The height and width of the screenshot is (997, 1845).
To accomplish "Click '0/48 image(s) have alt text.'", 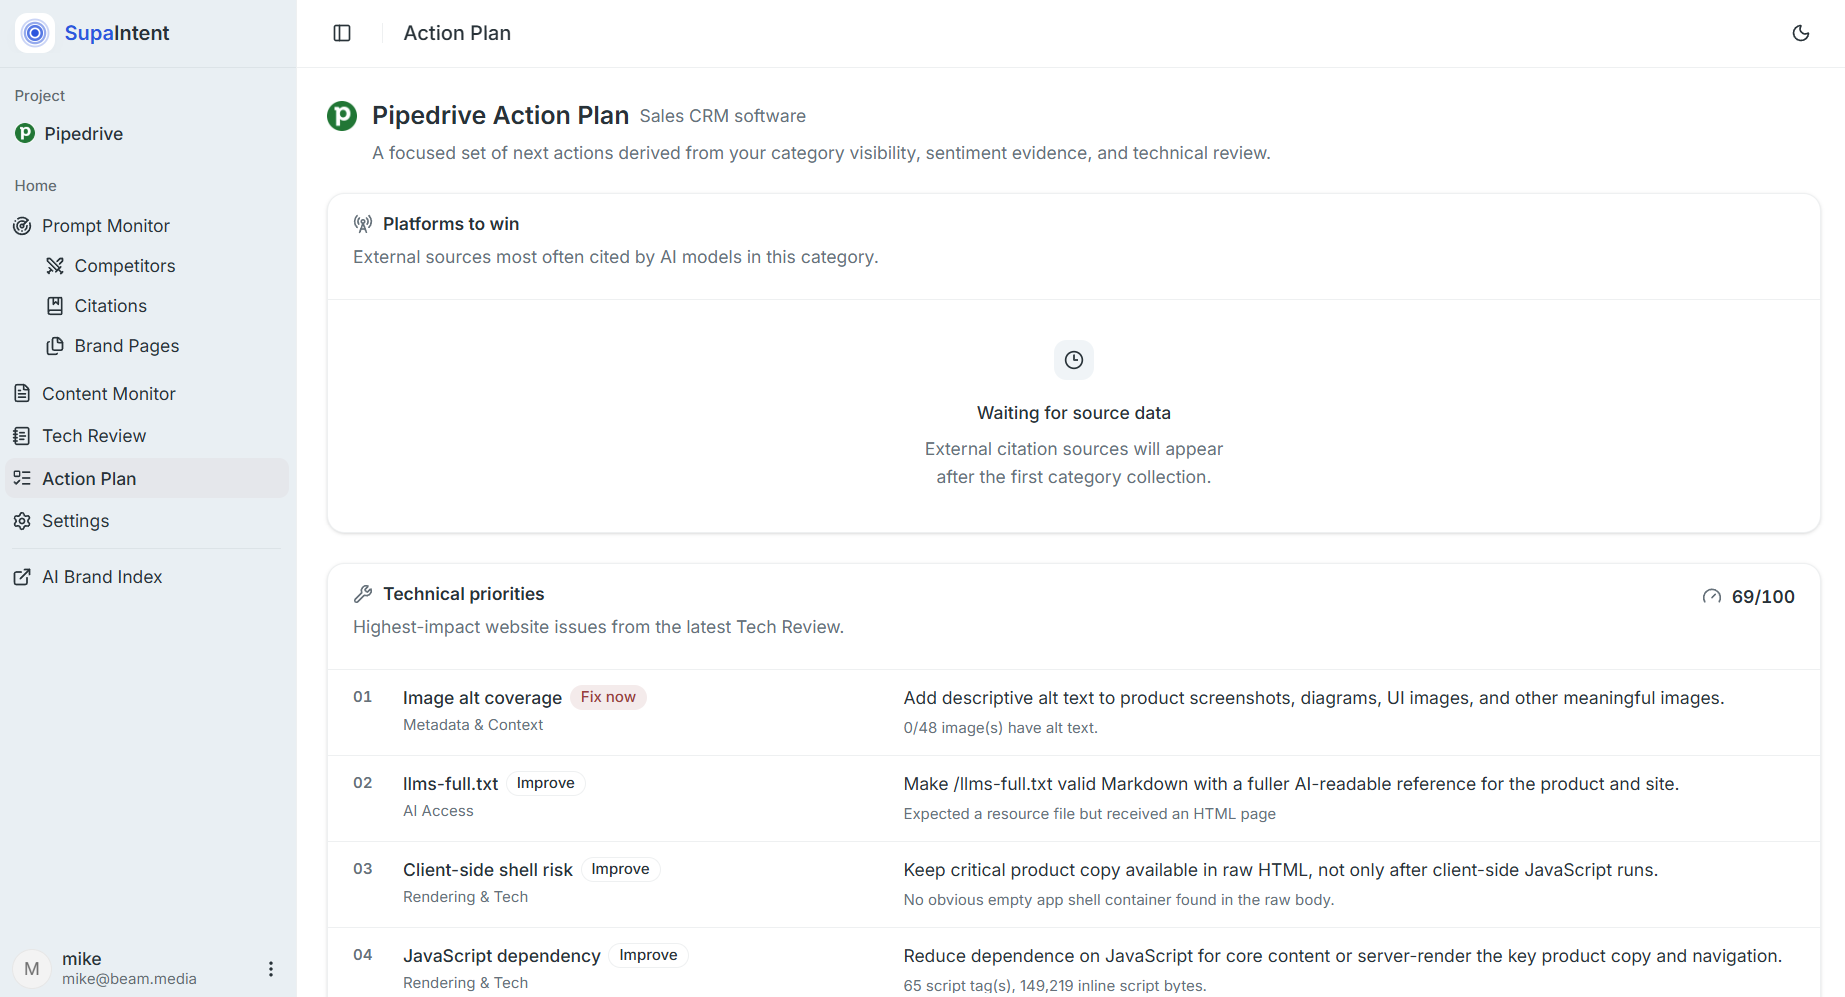I will (x=1000, y=728).
